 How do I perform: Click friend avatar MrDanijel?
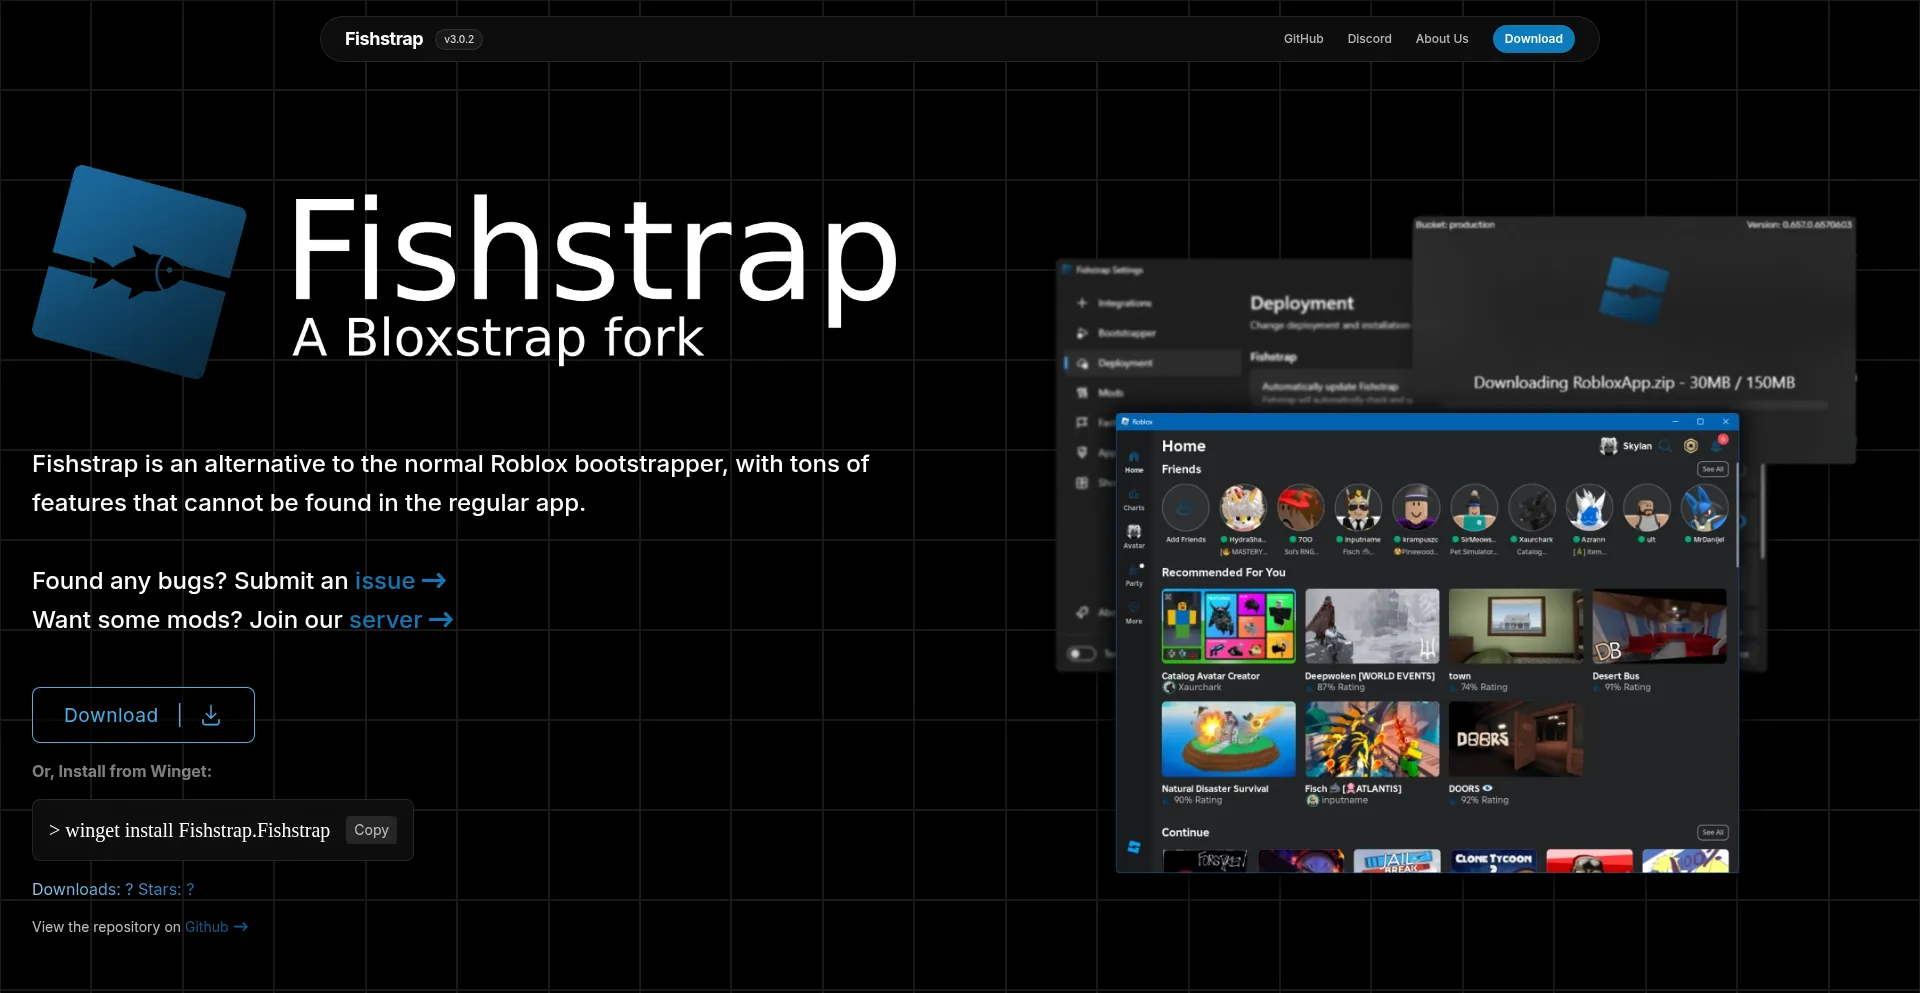(1705, 508)
